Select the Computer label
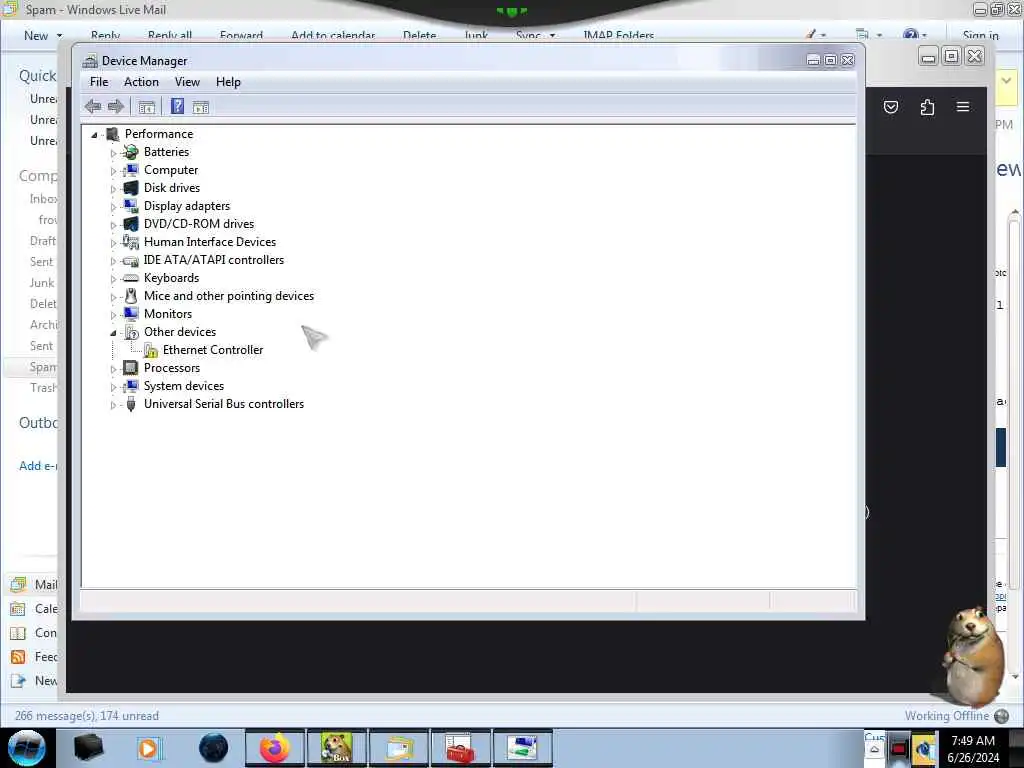 tap(170, 170)
